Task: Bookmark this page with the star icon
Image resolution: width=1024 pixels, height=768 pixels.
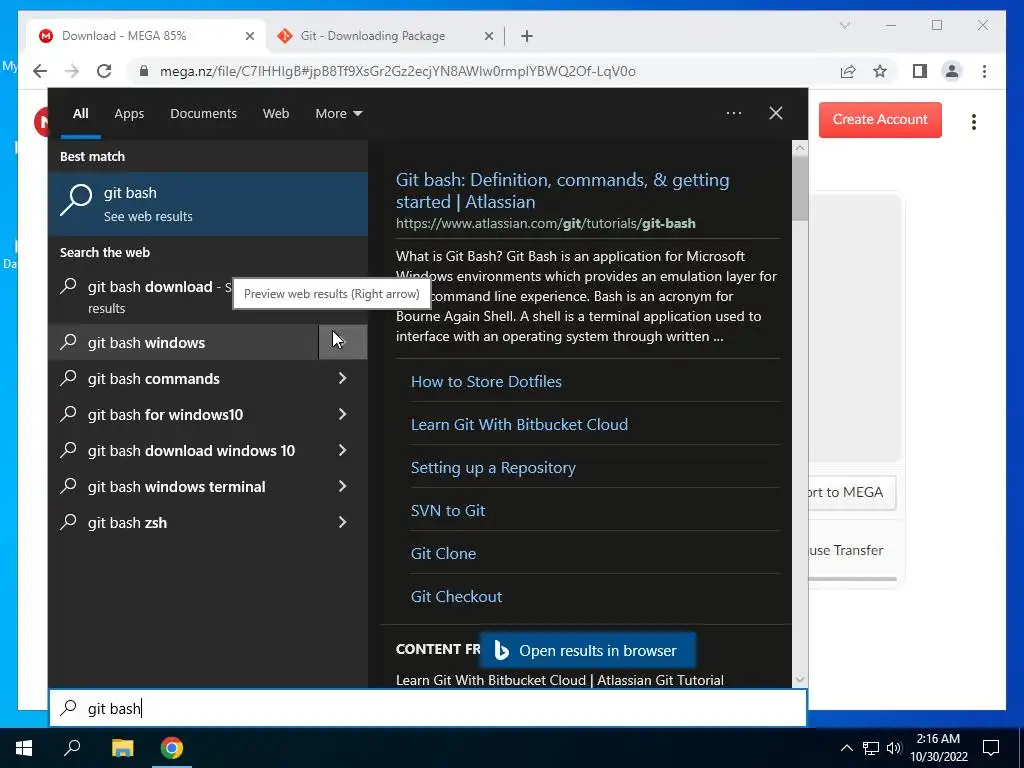Action: pos(880,71)
